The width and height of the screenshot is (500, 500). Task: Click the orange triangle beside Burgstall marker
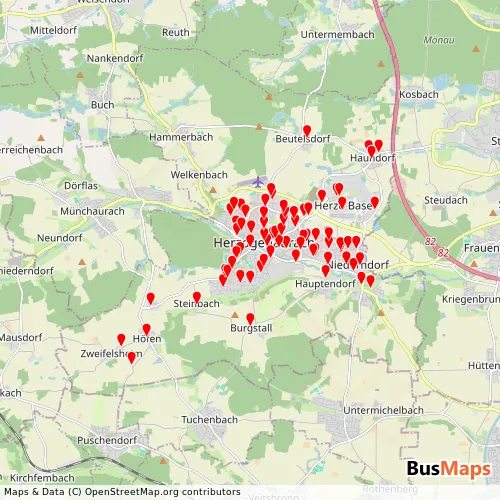pos(235,315)
